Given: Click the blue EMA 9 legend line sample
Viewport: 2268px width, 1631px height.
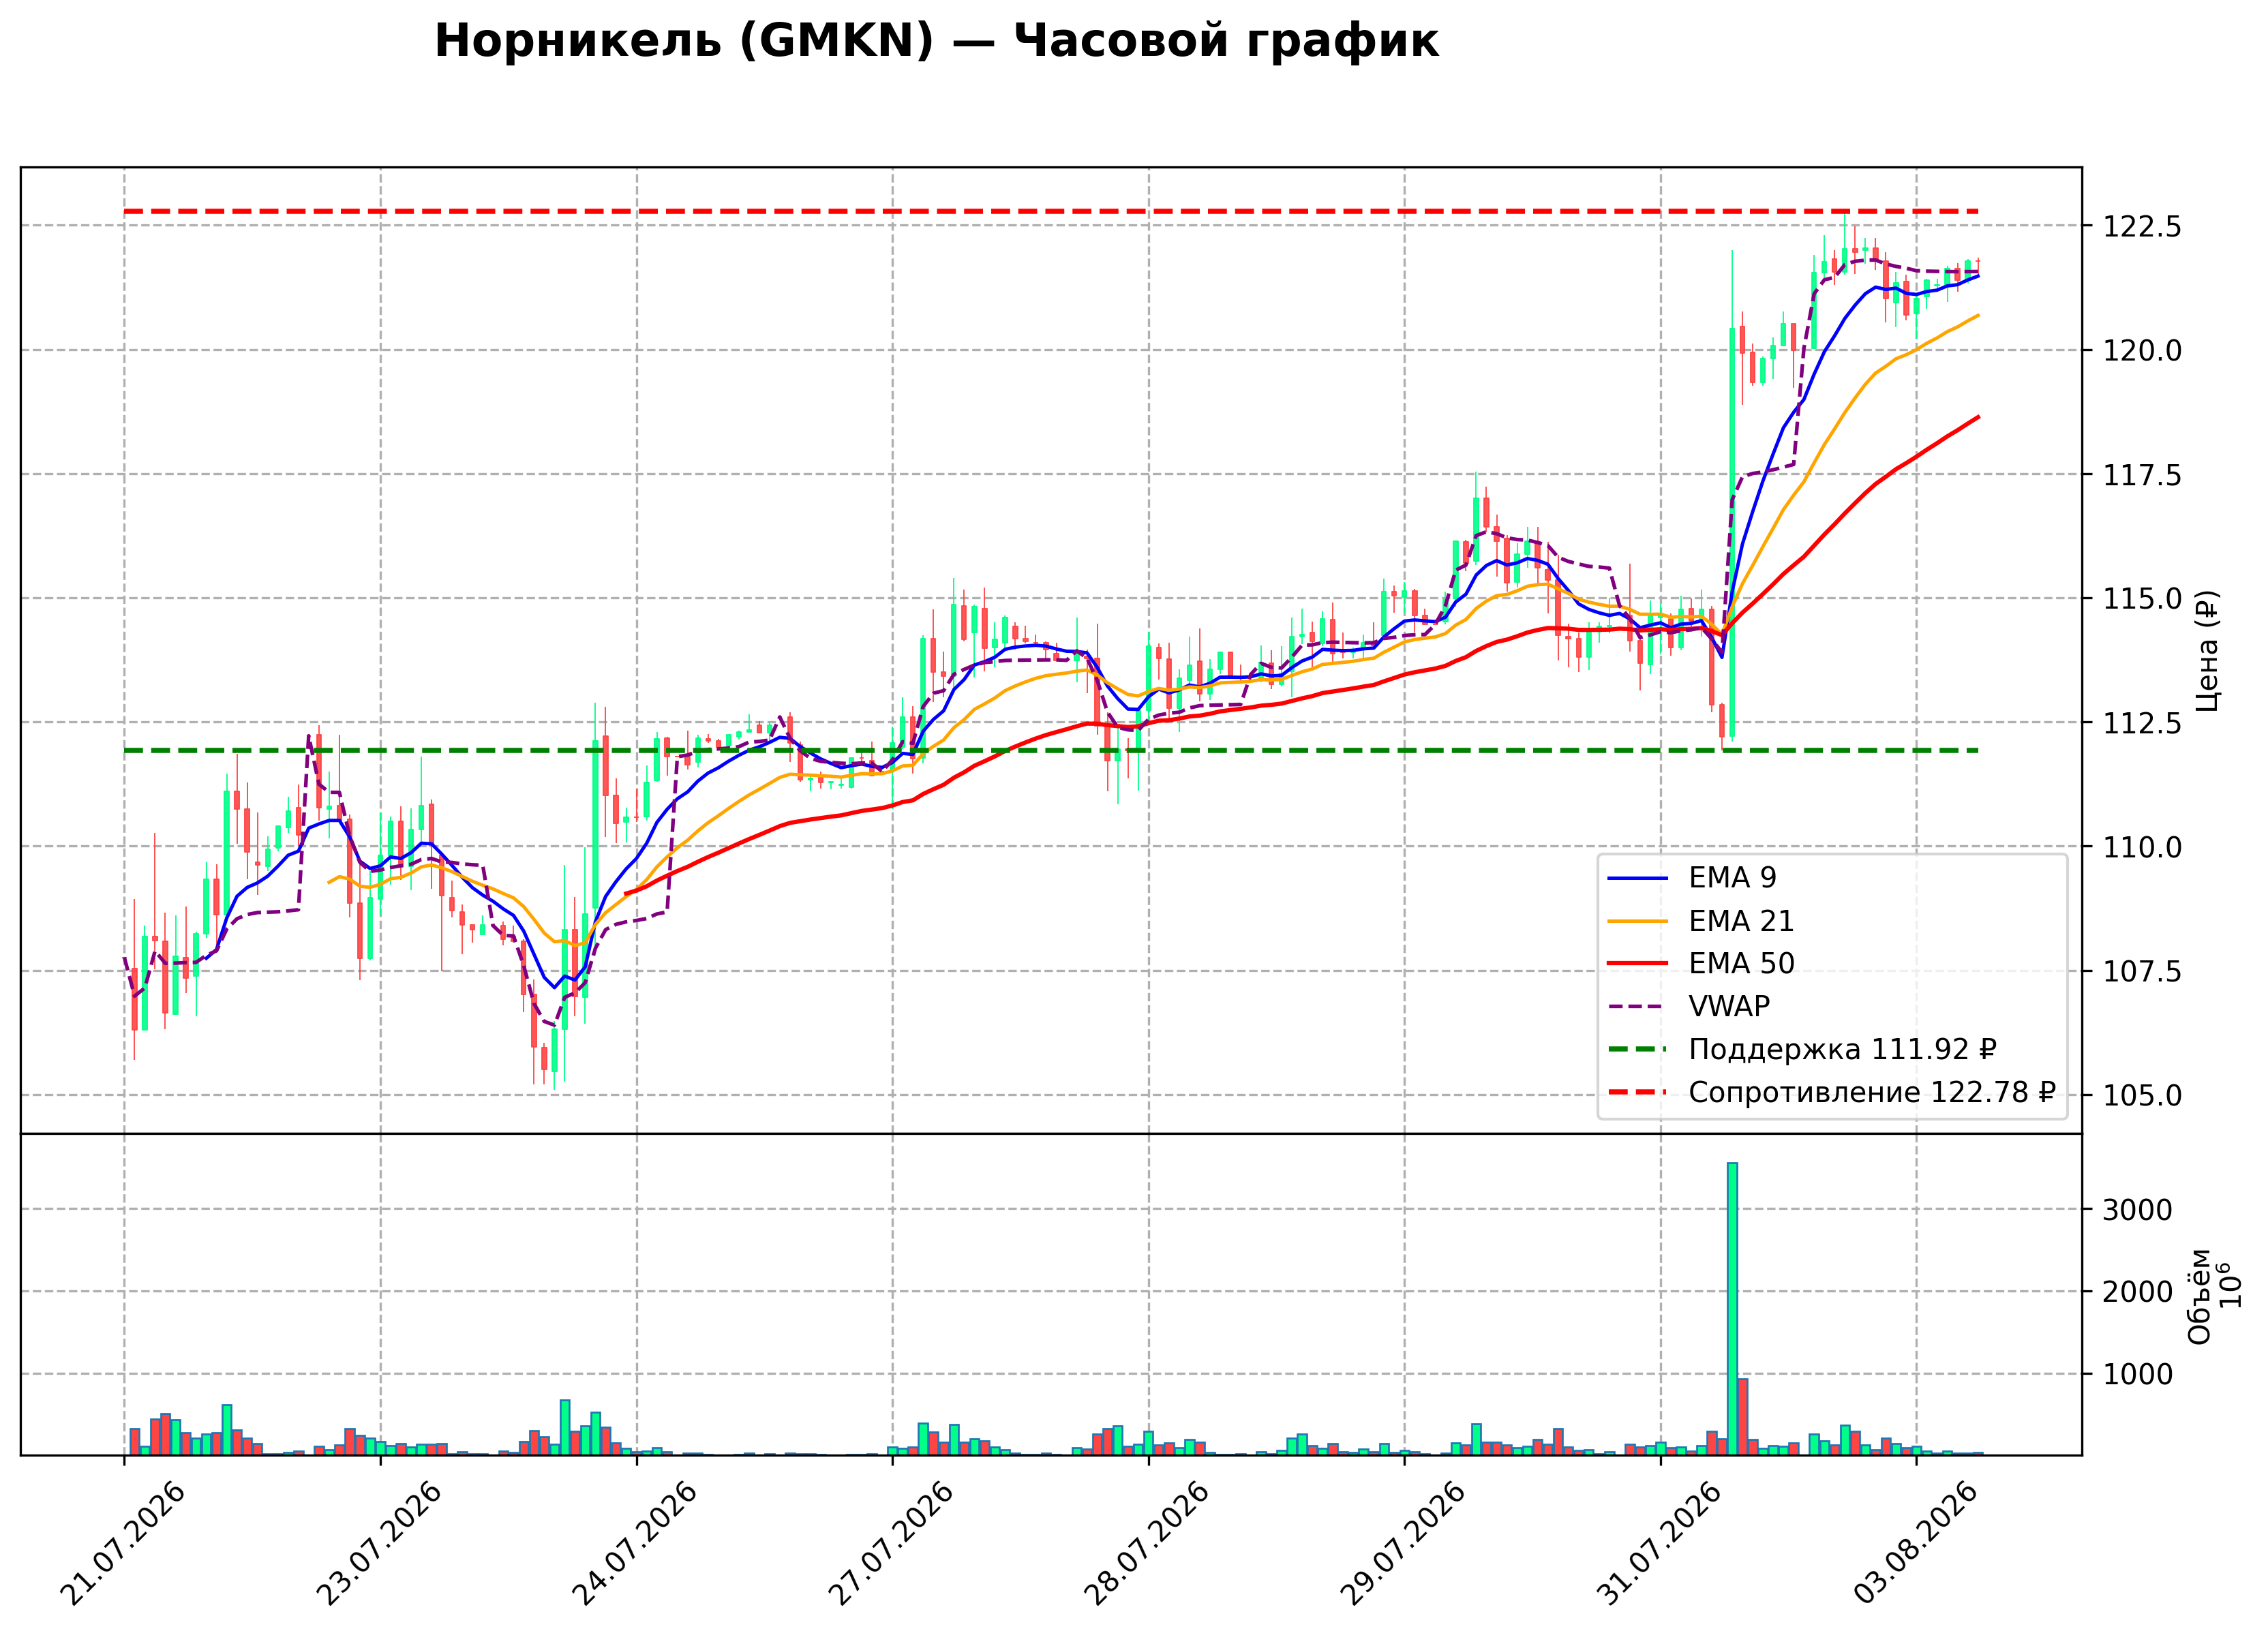Looking at the screenshot, I should [1638, 879].
